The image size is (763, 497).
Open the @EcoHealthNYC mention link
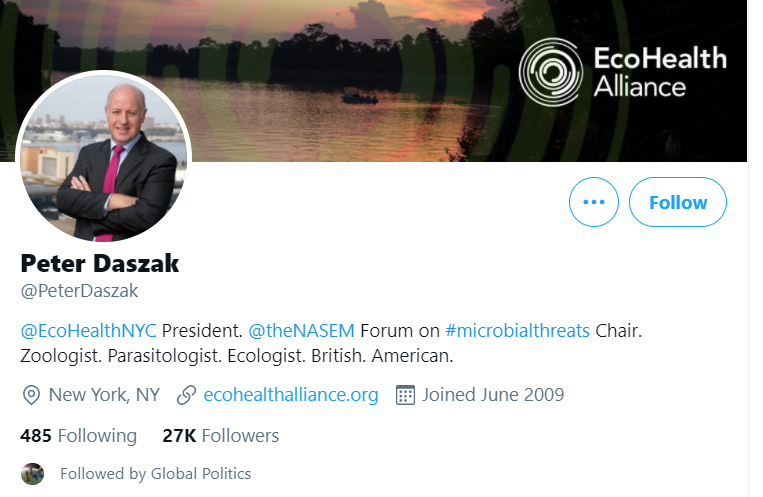point(88,331)
